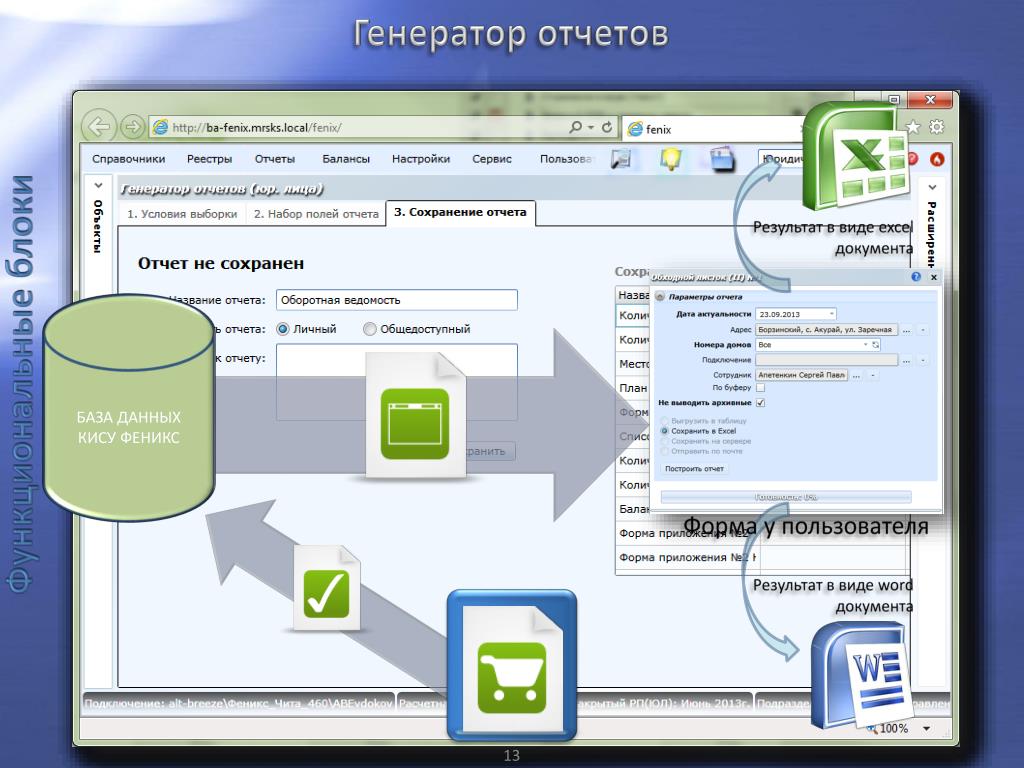Open the Справочники menu
This screenshot has height=768, width=1024.
[x=129, y=159]
